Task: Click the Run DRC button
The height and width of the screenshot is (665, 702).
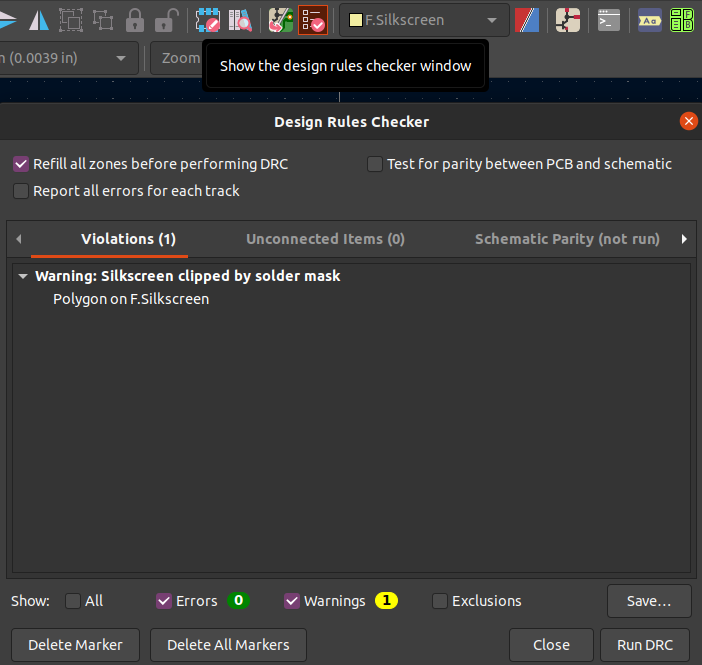Action: click(x=645, y=645)
